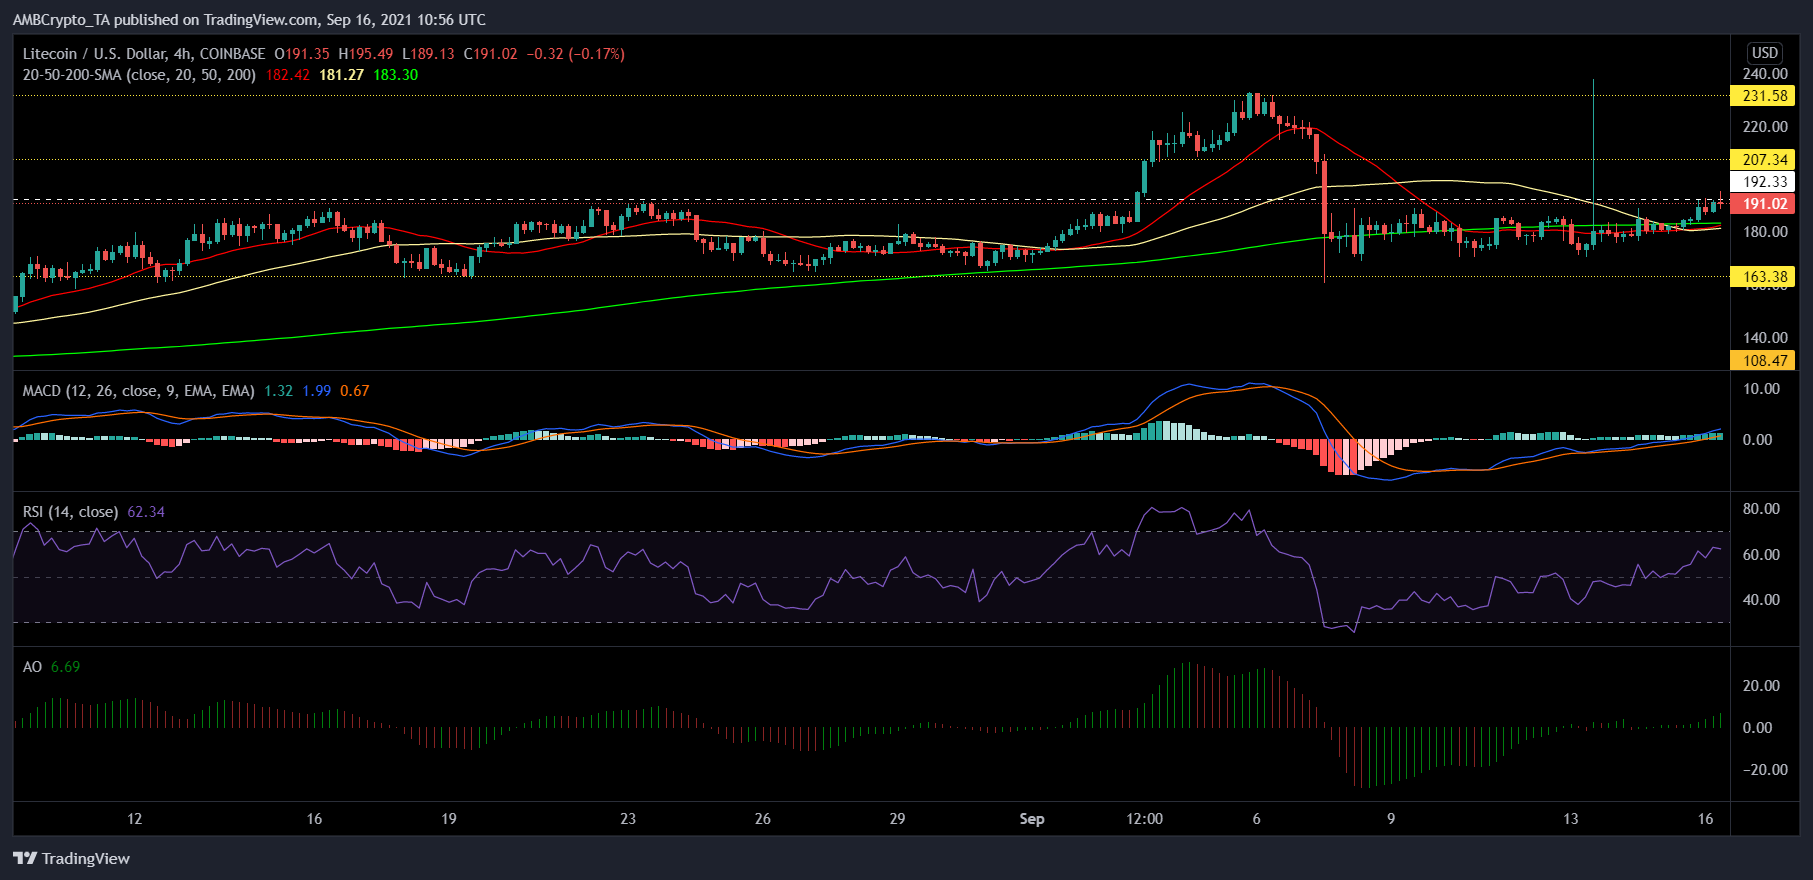Viewport: 1813px width, 880px height.
Task: Click the MACD histogram value 1.32
Action: tap(279, 391)
